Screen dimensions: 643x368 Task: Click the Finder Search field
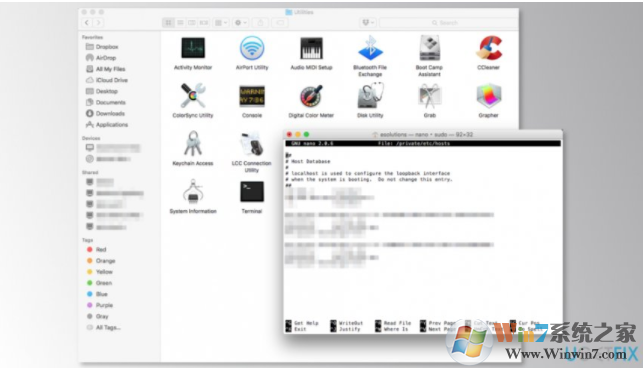[x=449, y=23]
